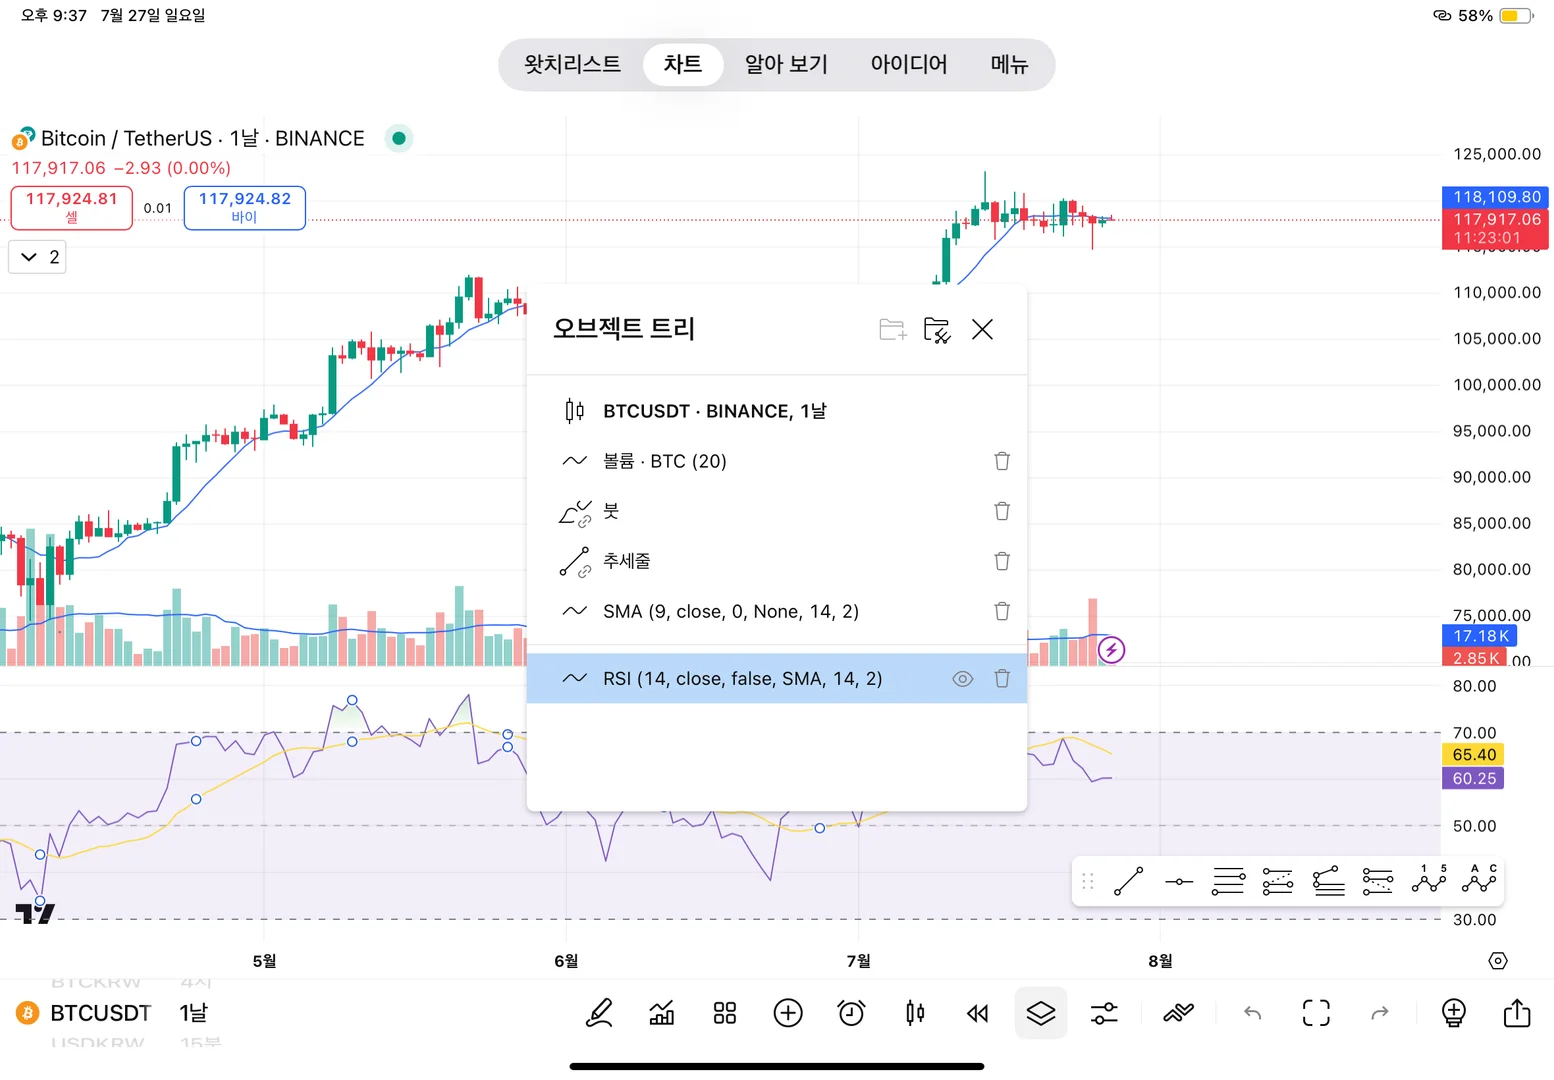Toggle fullscreen mode icon
The height and width of the screenshot is (1080, 1554).
point(1316,1013)
